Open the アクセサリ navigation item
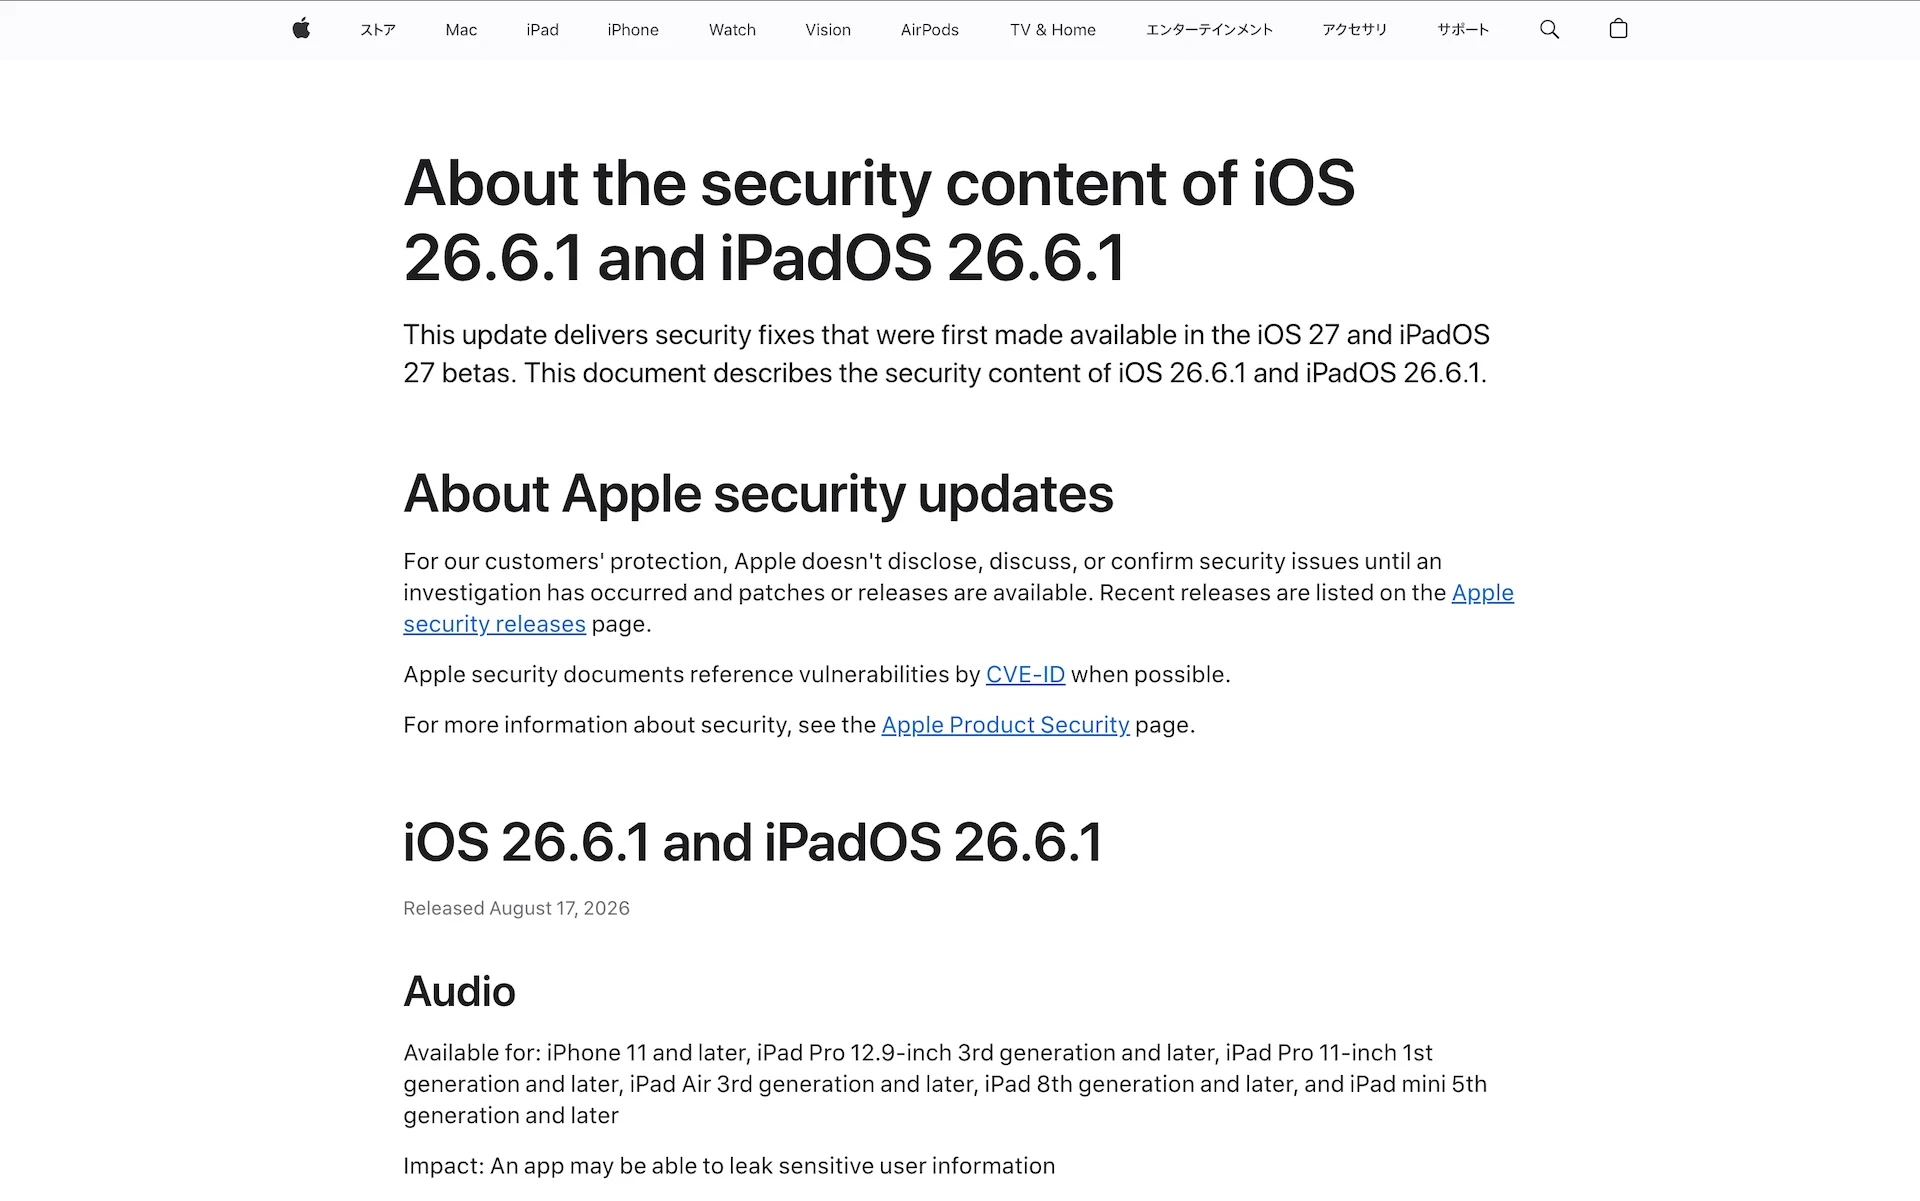The width and height of the screenshot is (1920, 1201). coord(1354,30)
